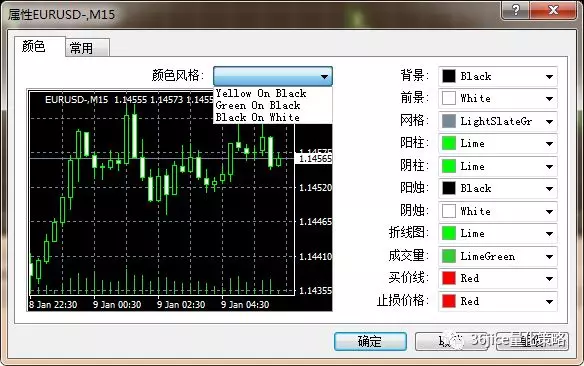Open the 阳烛 color dropdown
The height and width of the screenshot is (366, 584).
tap(498, 189)
